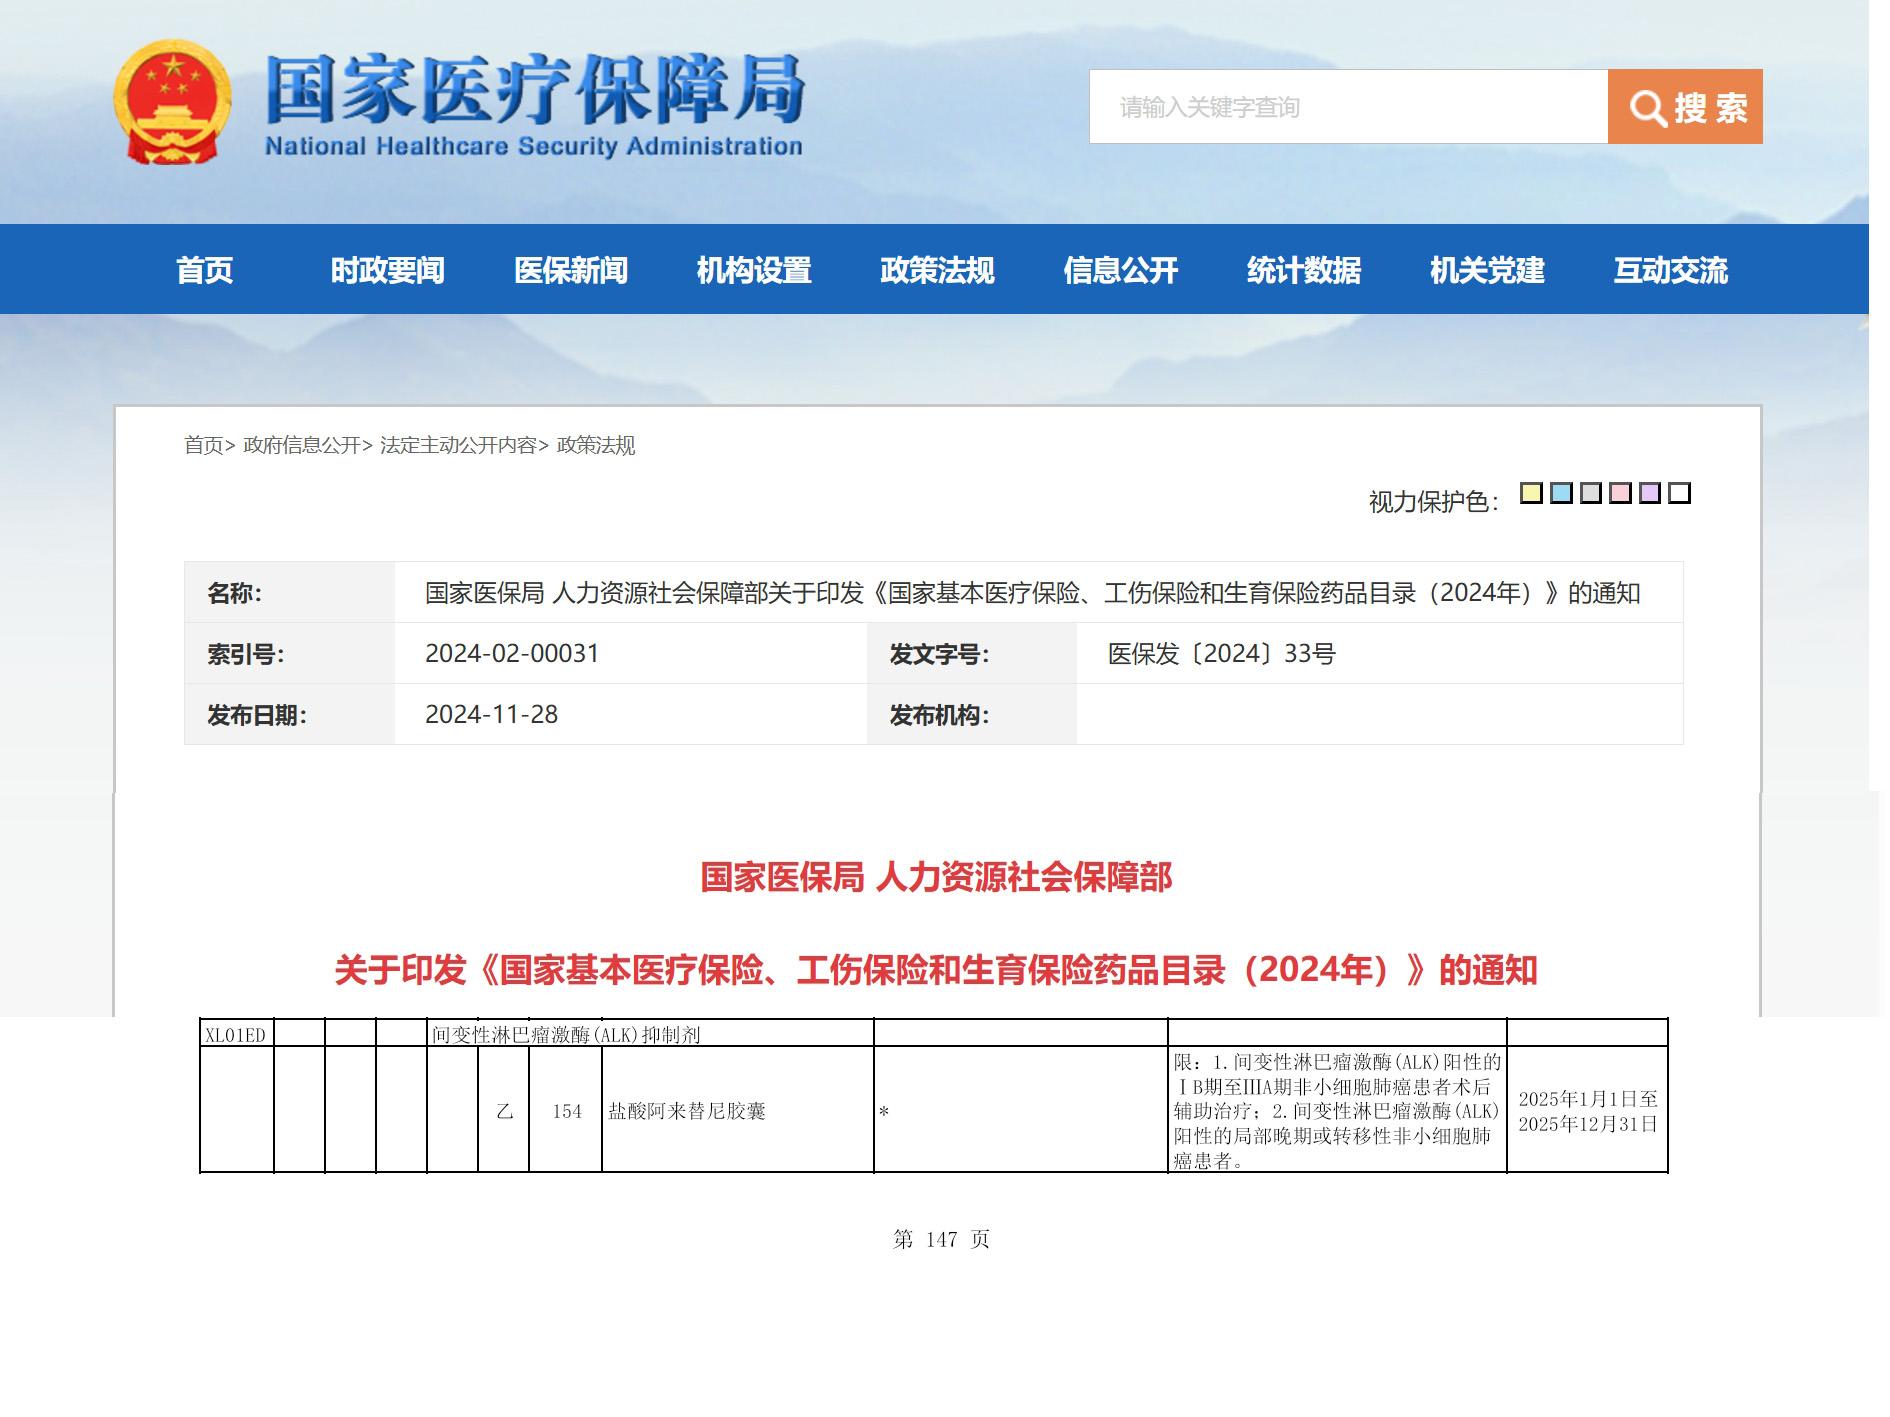Open the 互动交流 navigation item

pos(1671,270)
